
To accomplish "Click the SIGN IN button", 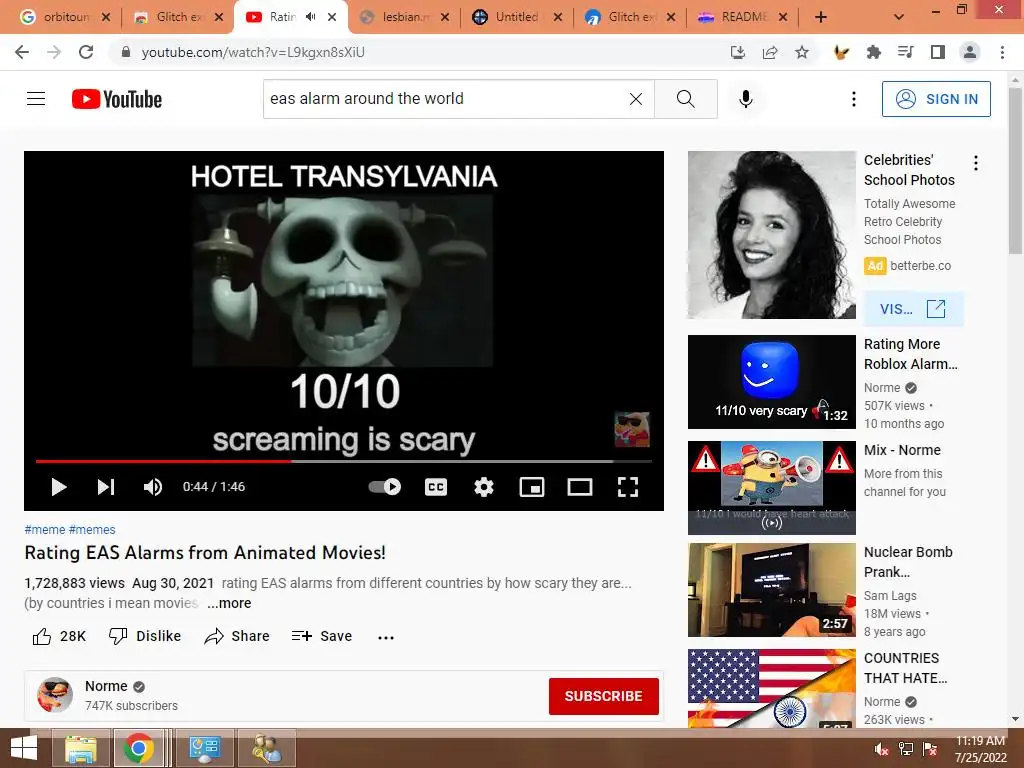I will [x=936, y=99].
